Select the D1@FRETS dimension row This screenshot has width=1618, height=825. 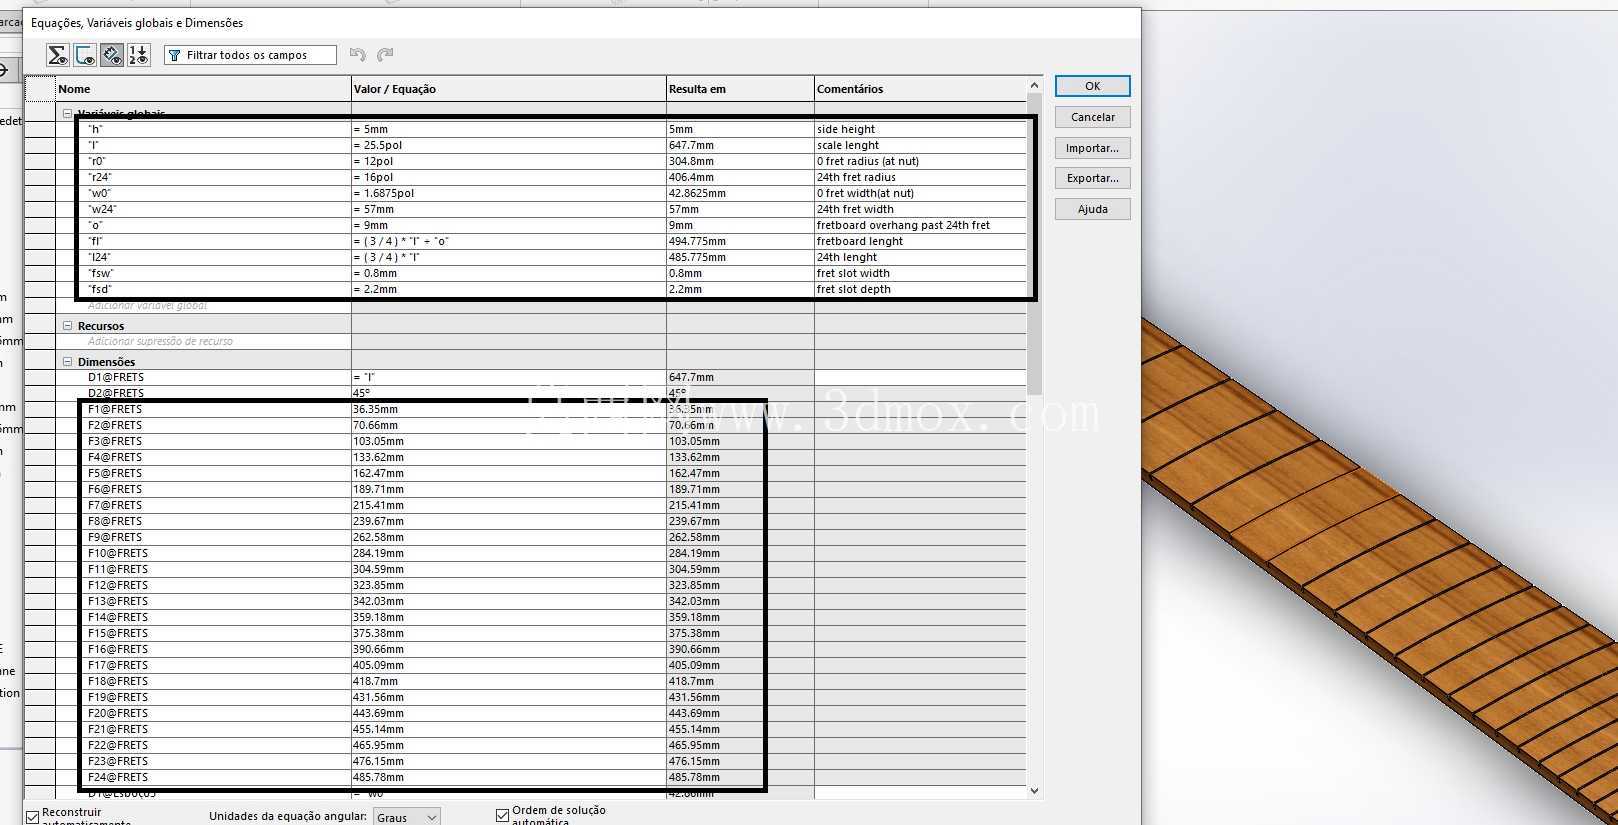[541, 377]
